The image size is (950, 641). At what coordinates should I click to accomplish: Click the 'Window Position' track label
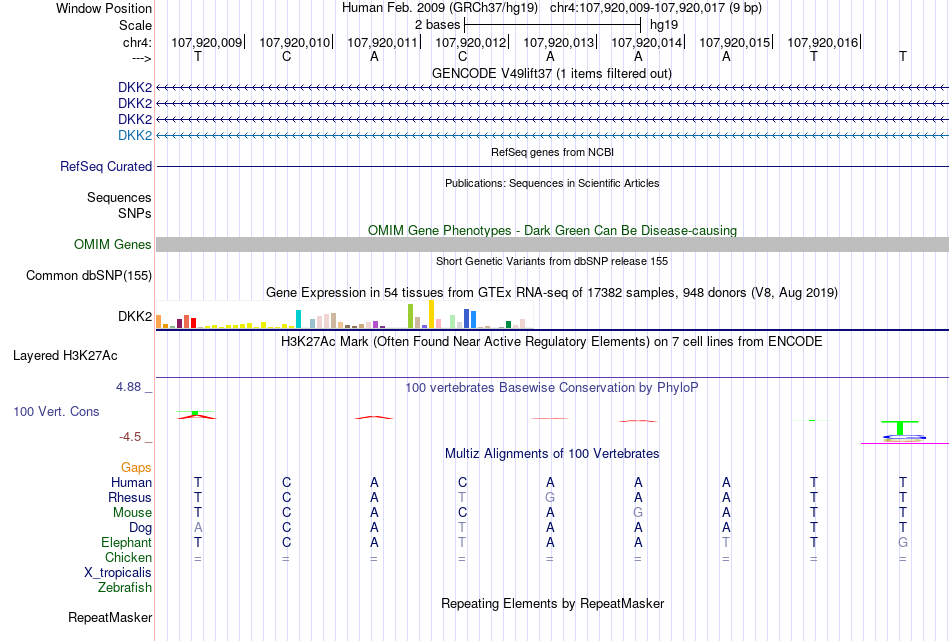click(x=104, y=8)
